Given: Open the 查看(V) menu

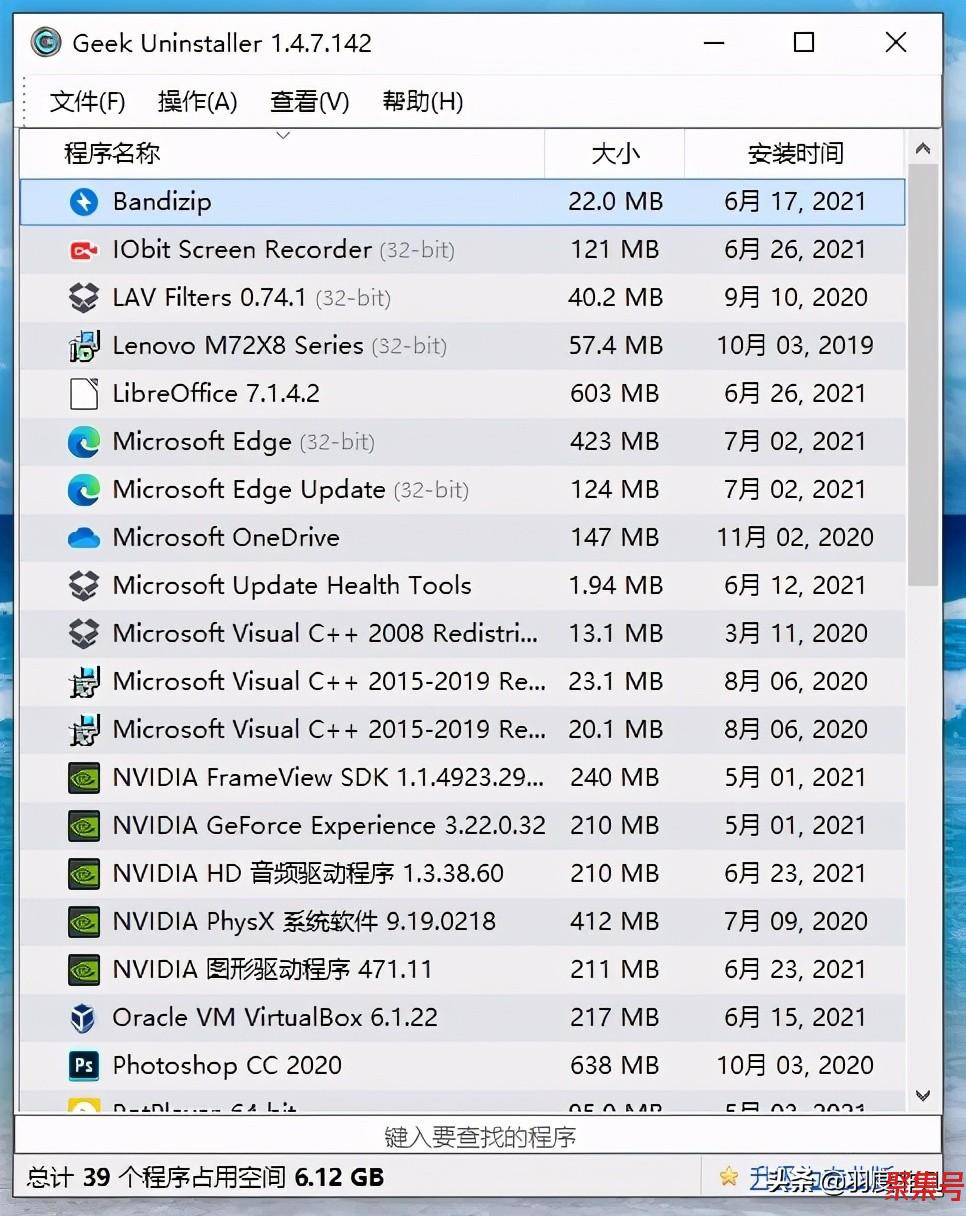Looking at the screenshot, I should click(309, 101).
